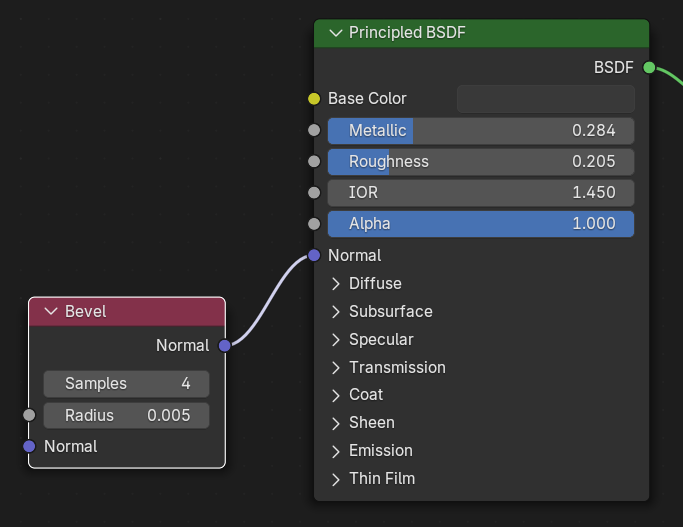Click Principled BSDF Normal input socket
683x527 pixels.
[314, 255]
